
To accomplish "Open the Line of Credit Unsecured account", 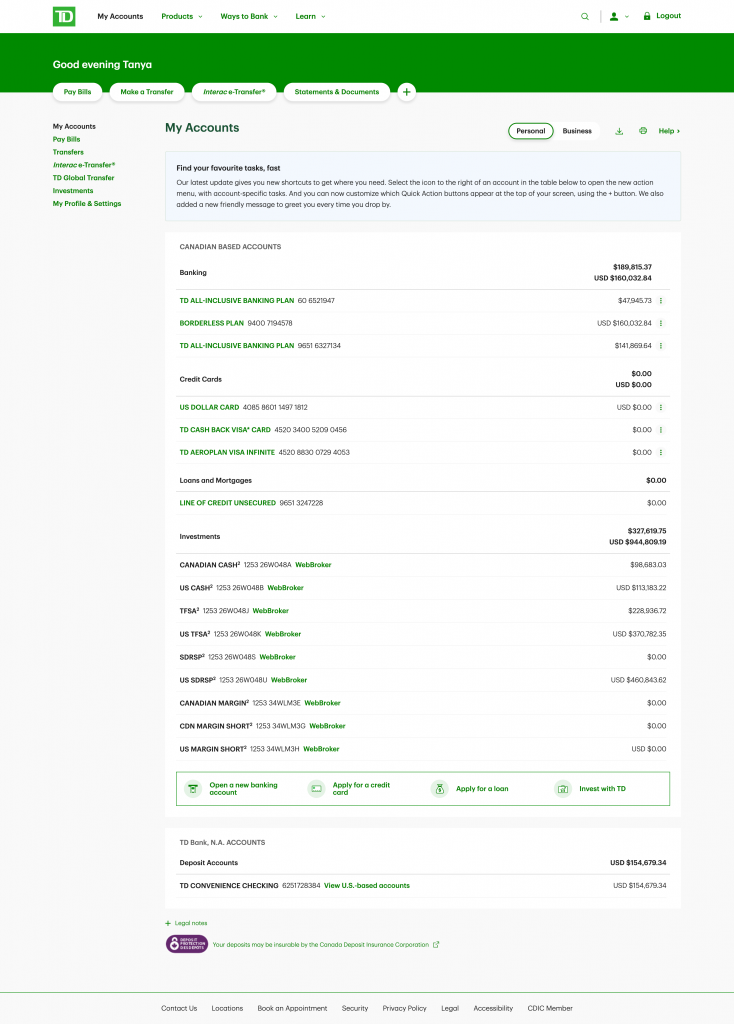I will pos(227,503).
